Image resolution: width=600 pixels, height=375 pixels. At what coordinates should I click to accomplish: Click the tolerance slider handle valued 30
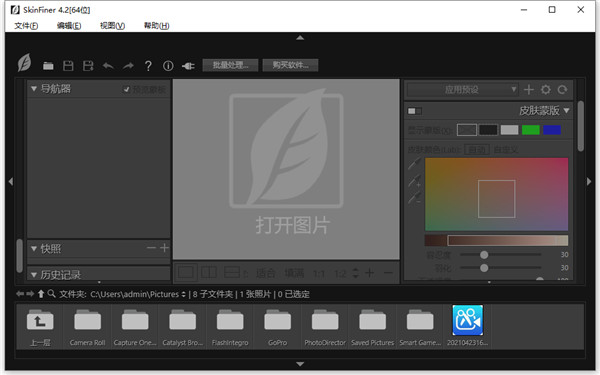point(484,254)
